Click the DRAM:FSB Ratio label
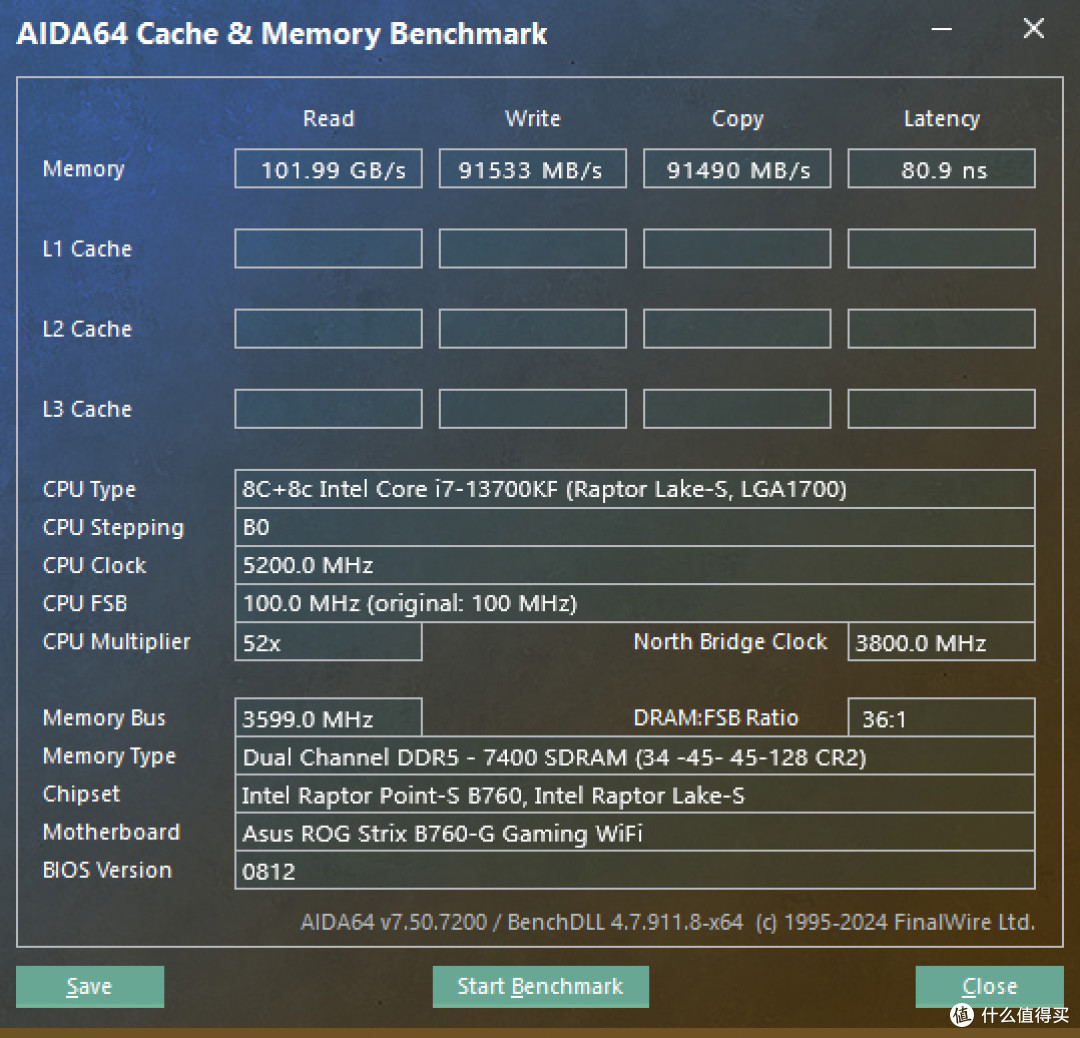Viewport: 1080px width, 1038px height. point(716,718)
